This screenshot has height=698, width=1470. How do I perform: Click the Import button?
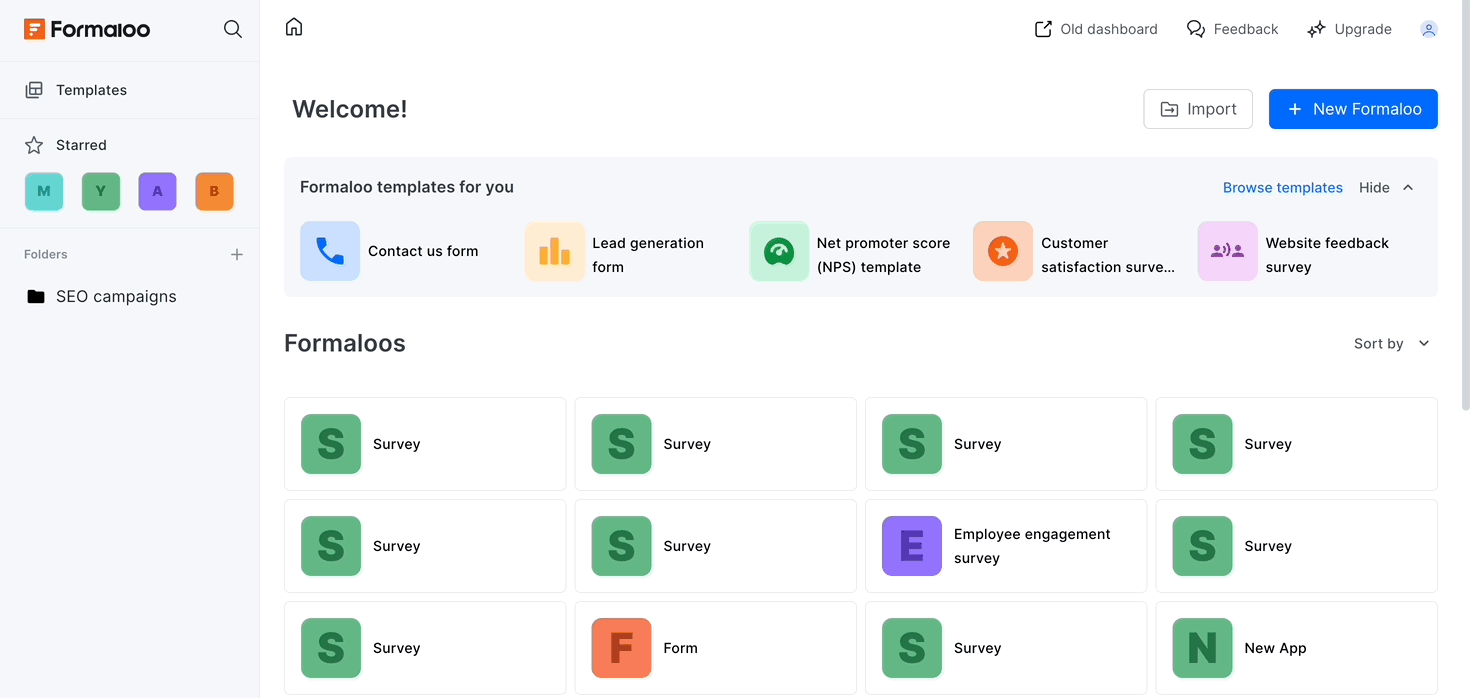1198,109
